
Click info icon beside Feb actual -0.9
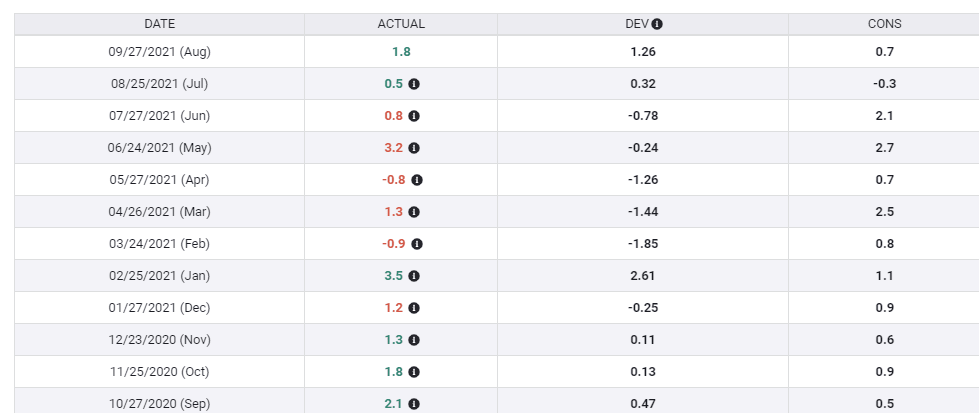tap(417, 244)
